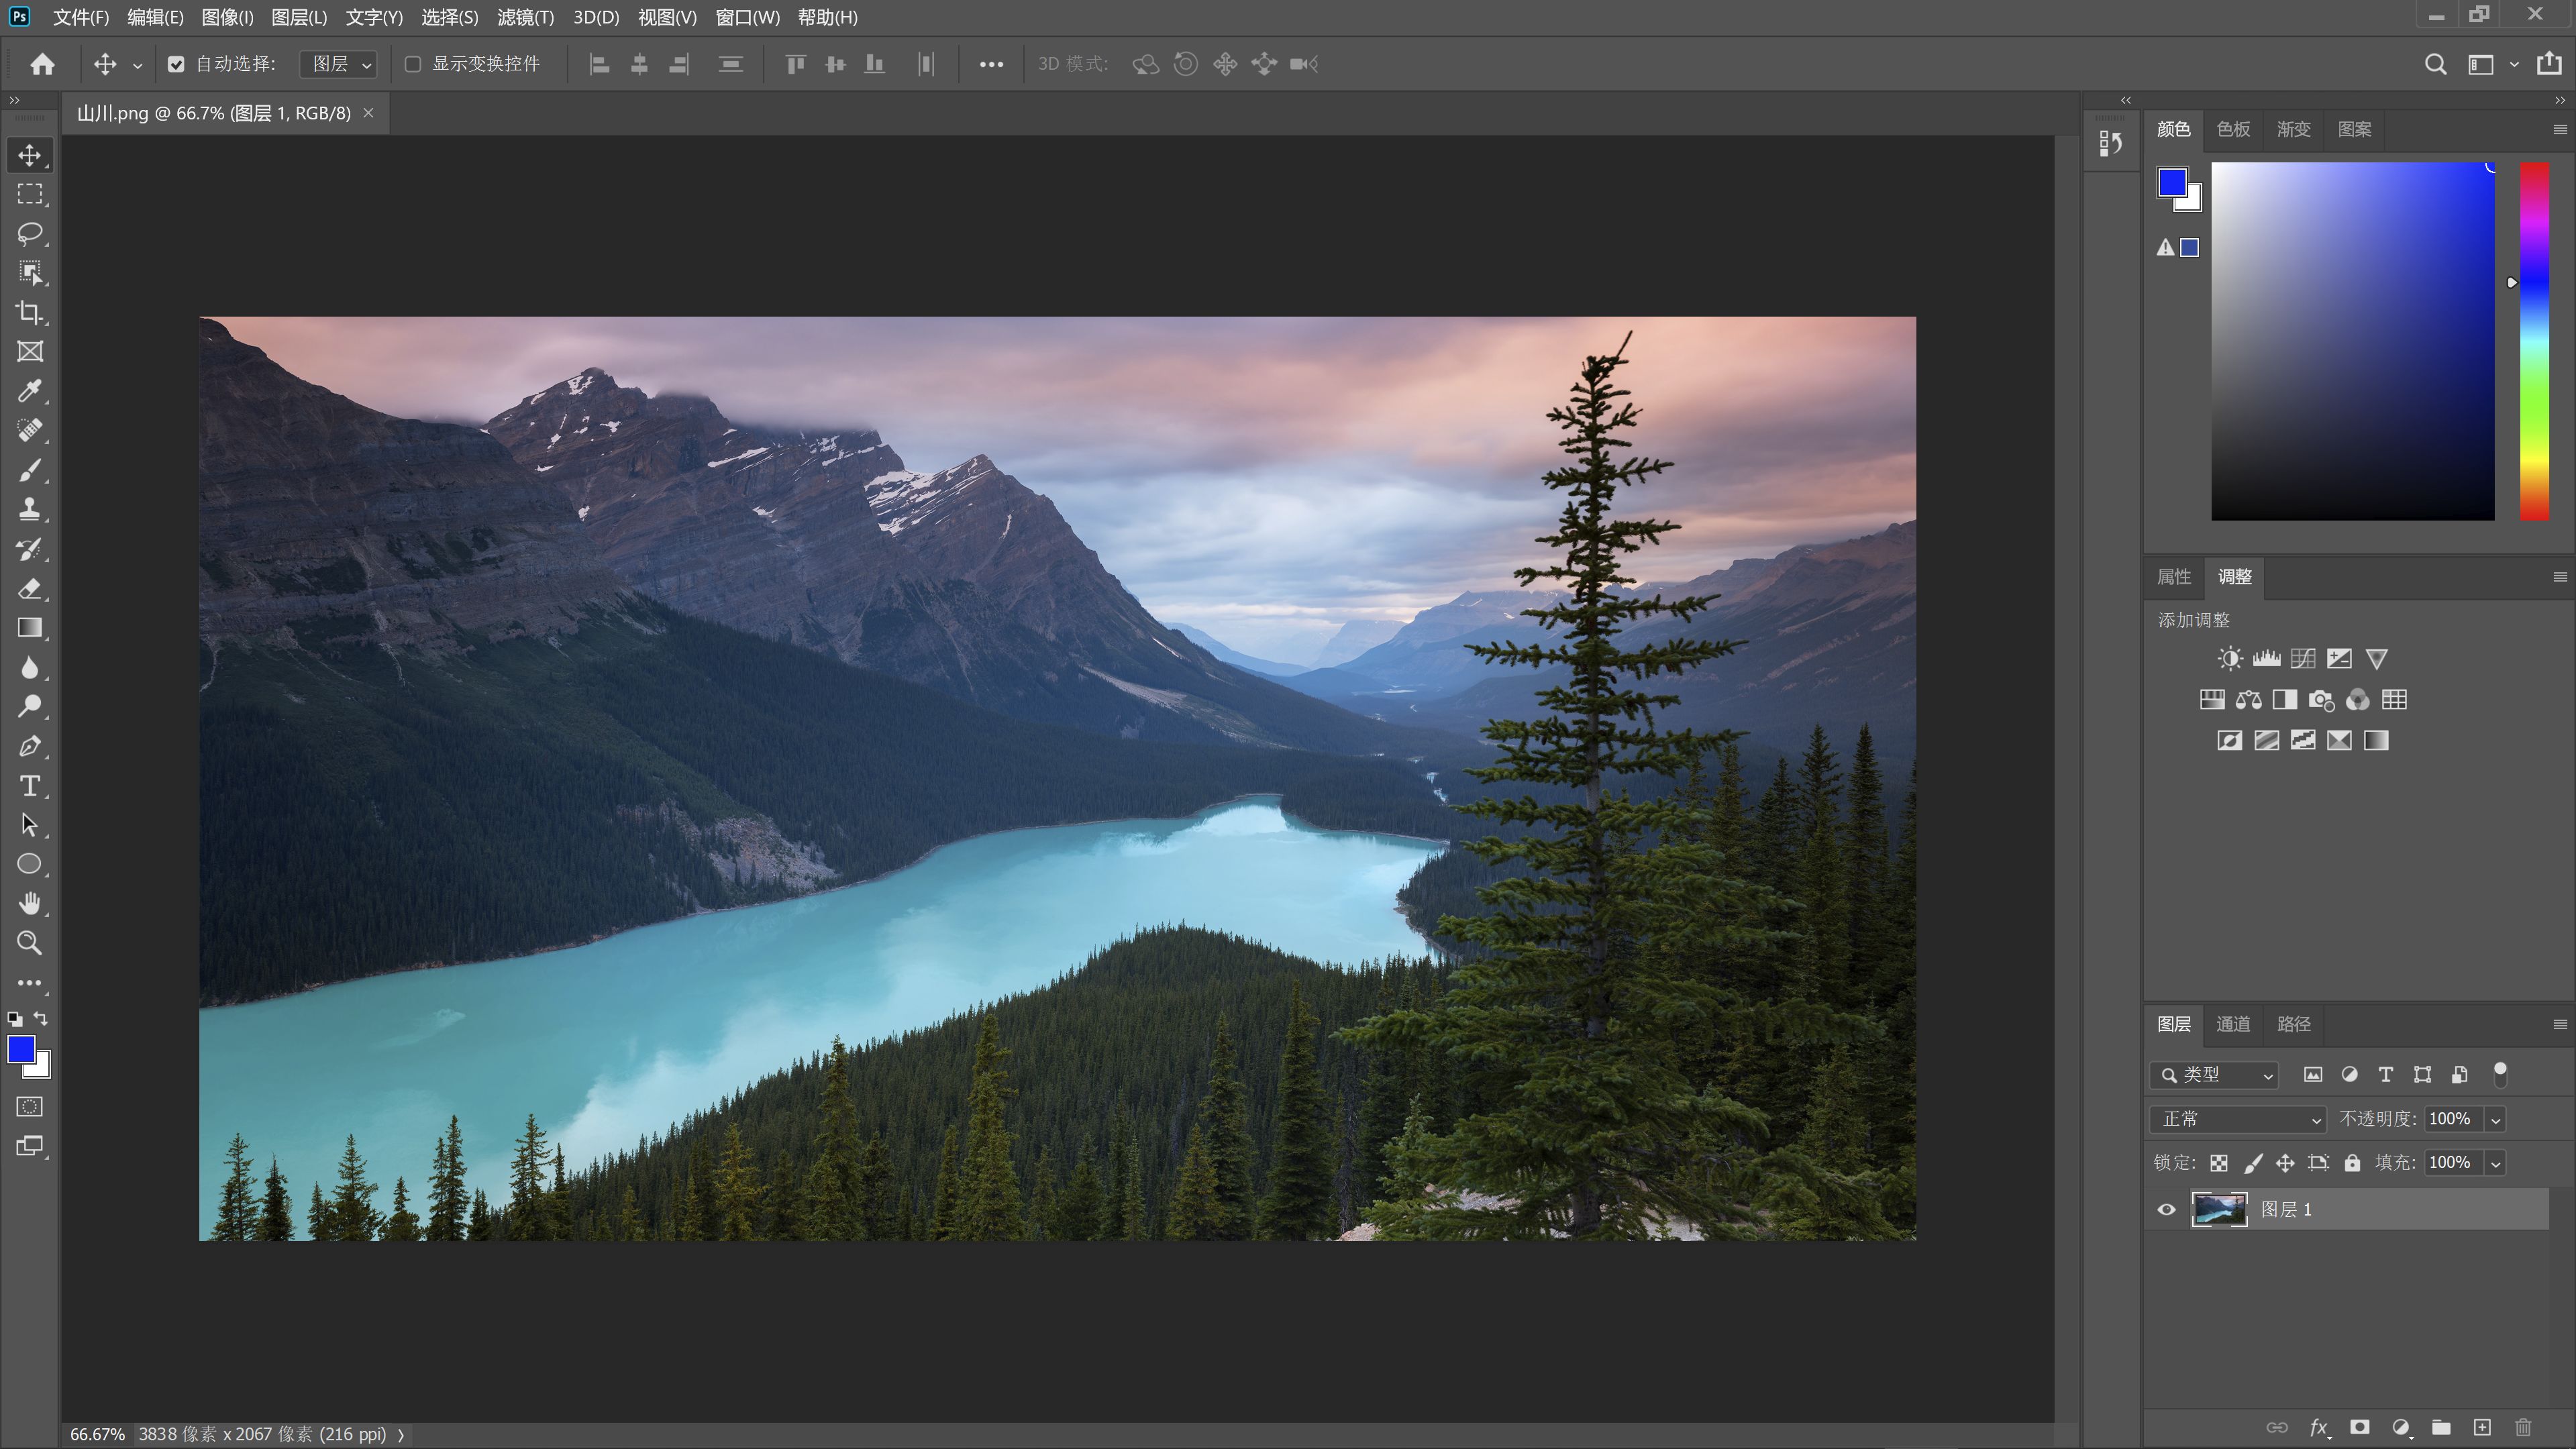
Task: Switch to the 通道 tab
Action: pyautogui.click(x=2233, y=1024)
